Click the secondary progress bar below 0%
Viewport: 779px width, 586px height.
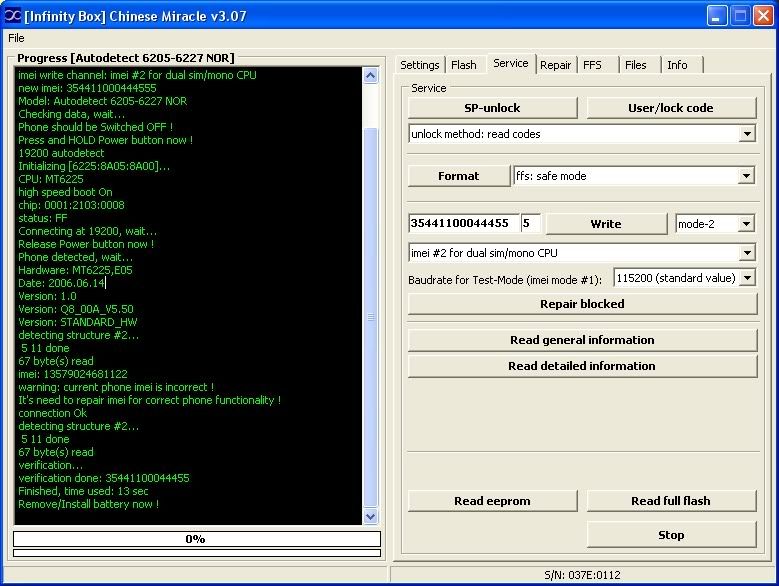(197, 553)
